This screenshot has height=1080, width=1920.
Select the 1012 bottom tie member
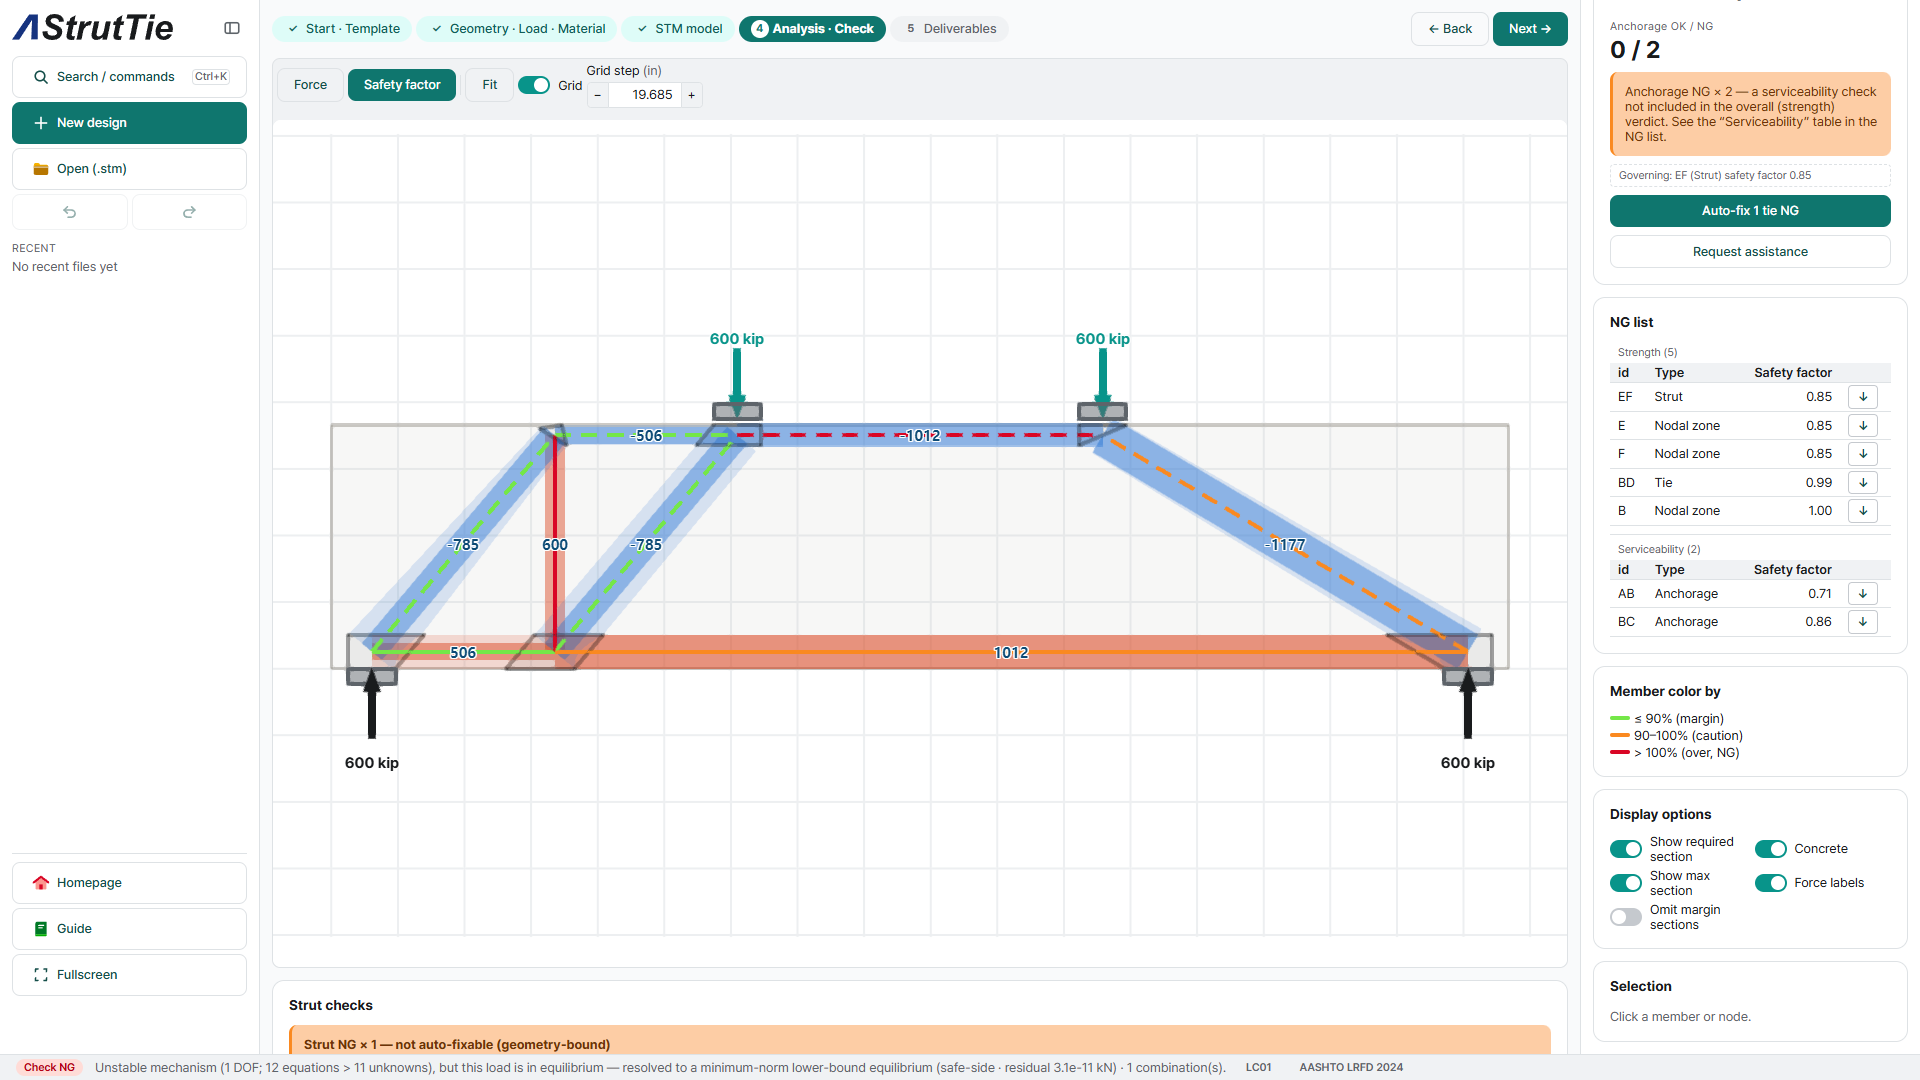click(1010, 652)
